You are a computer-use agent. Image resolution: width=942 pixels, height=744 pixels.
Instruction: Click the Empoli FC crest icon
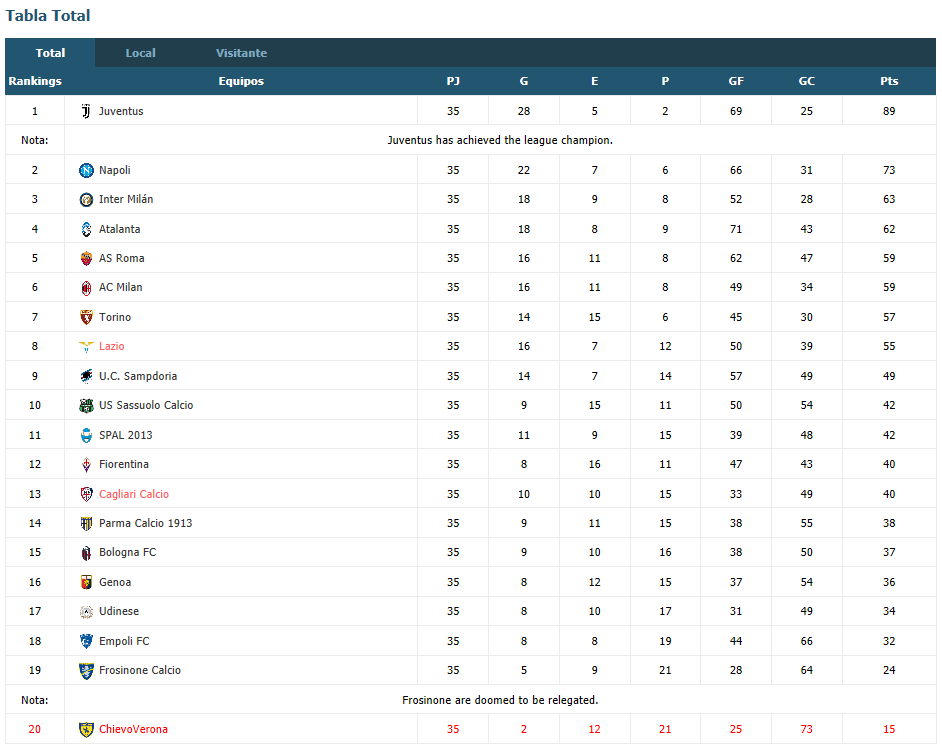(86, 641)
